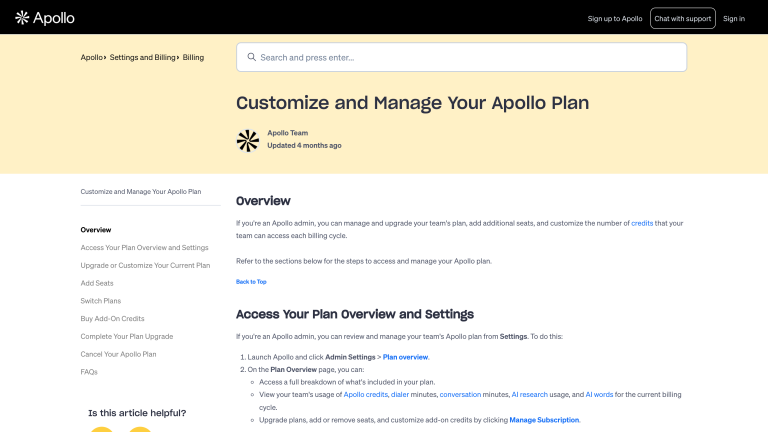Open AI research link
This screenshot has width=768, height=432.
click(x=529, y=394)
